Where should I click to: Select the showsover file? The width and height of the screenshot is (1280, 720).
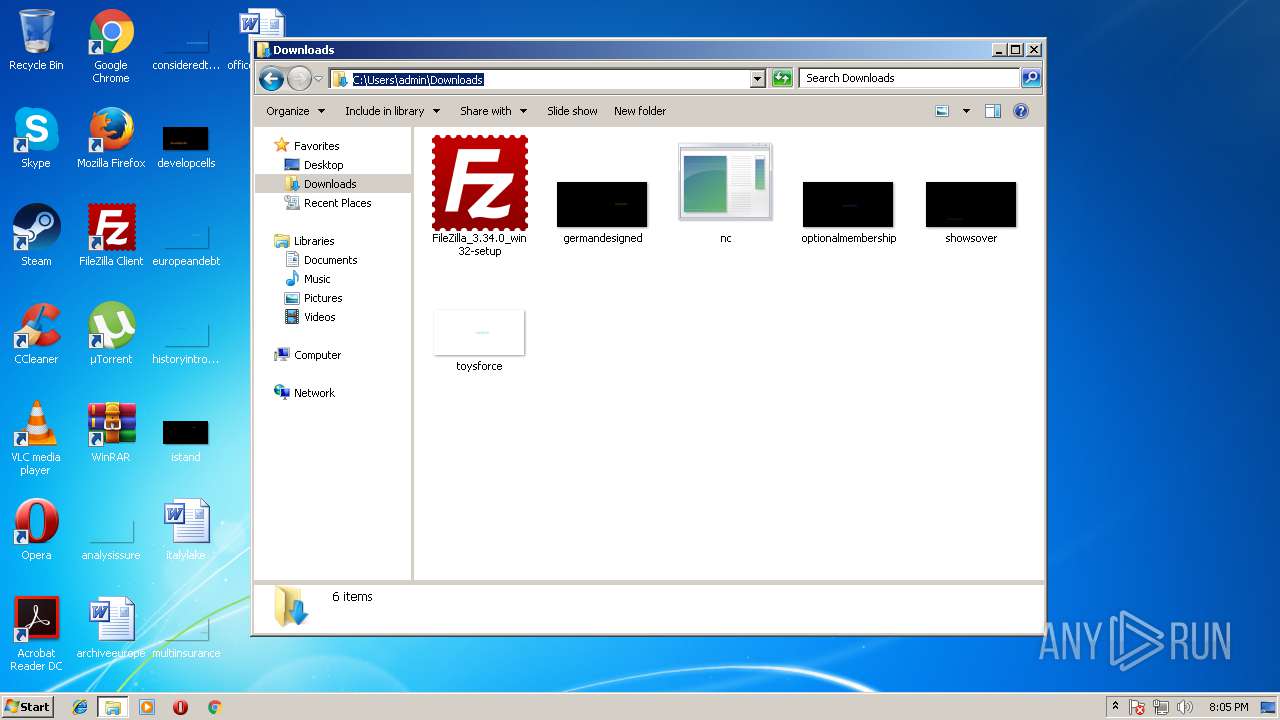971,212
